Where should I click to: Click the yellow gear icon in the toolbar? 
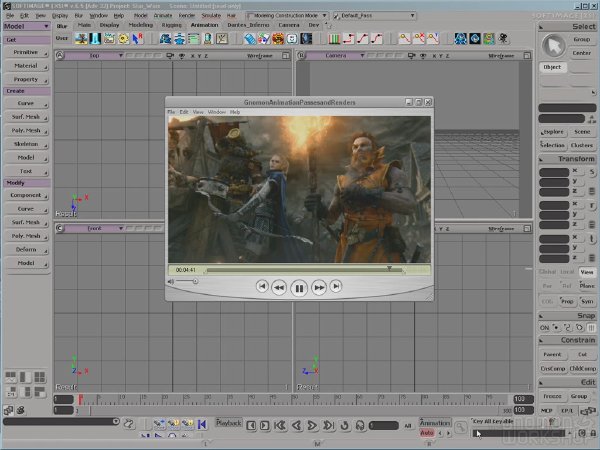(x=123, y=39)
